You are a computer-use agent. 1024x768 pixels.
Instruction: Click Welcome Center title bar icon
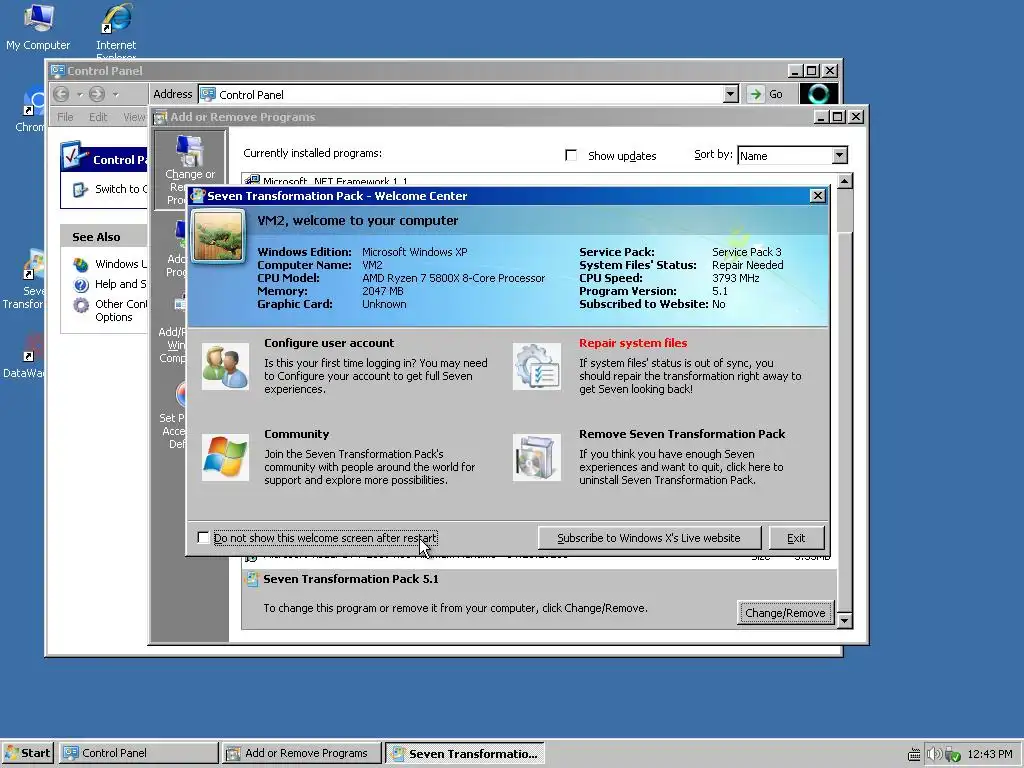198,196
